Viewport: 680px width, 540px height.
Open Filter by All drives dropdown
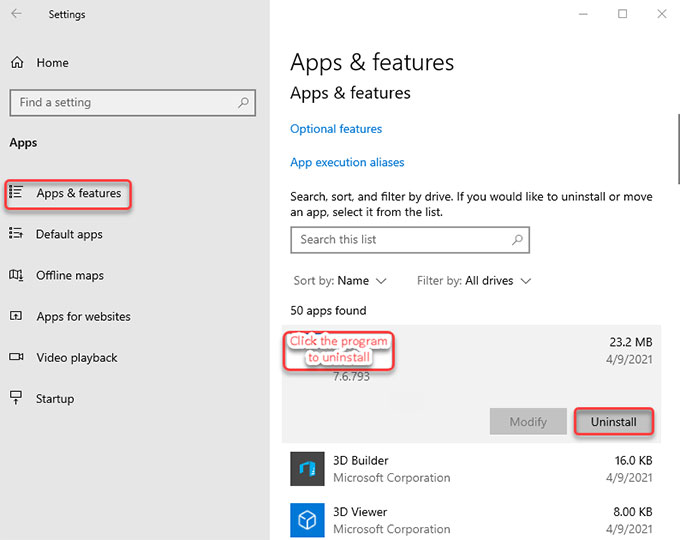pos(474,281)
